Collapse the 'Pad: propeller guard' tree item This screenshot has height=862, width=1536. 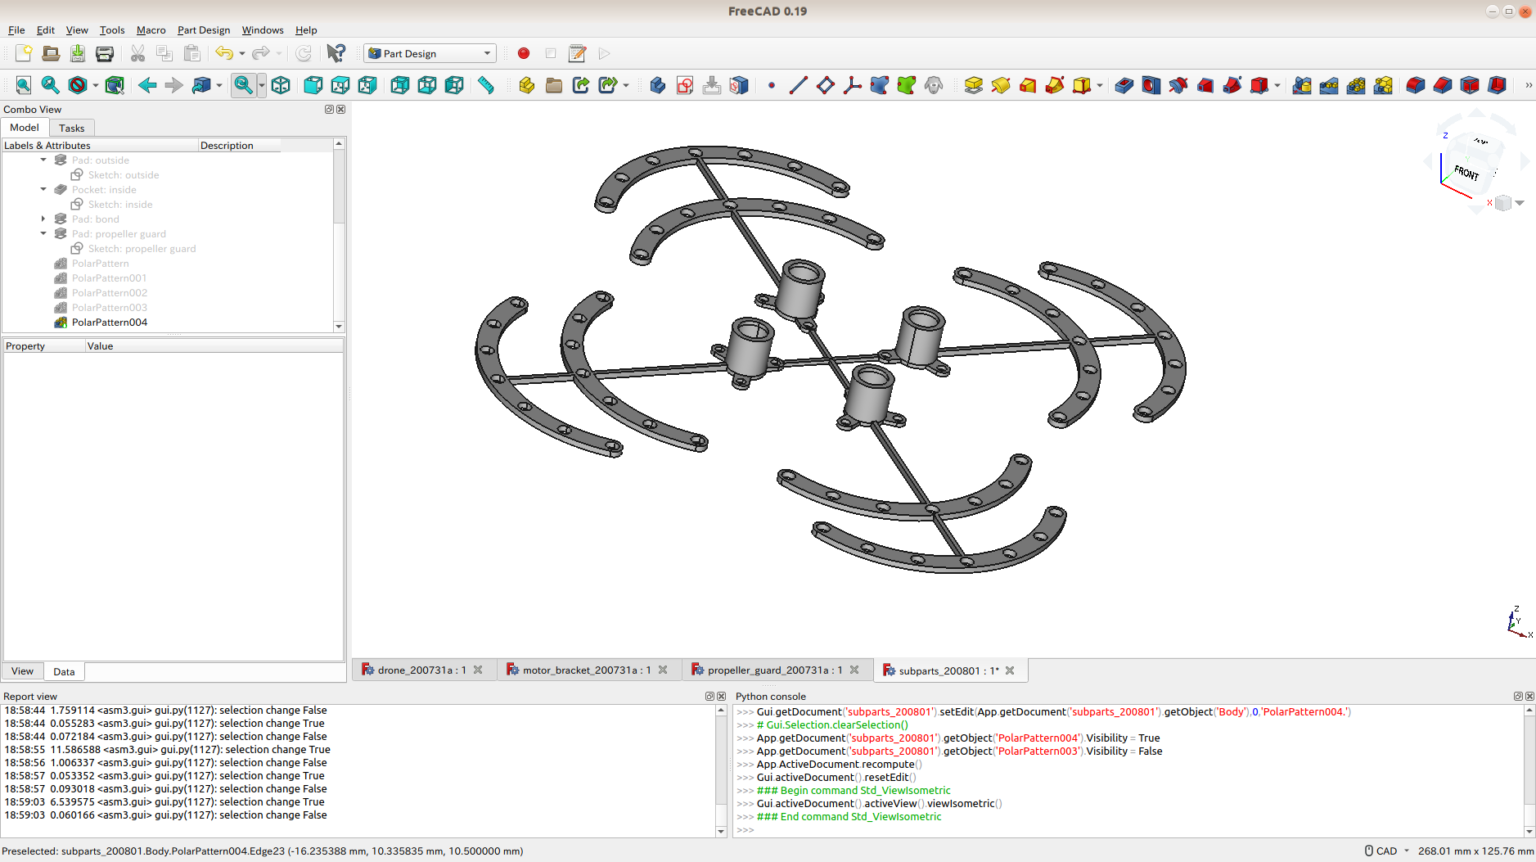pyautogui.click(x=43, y=234)
